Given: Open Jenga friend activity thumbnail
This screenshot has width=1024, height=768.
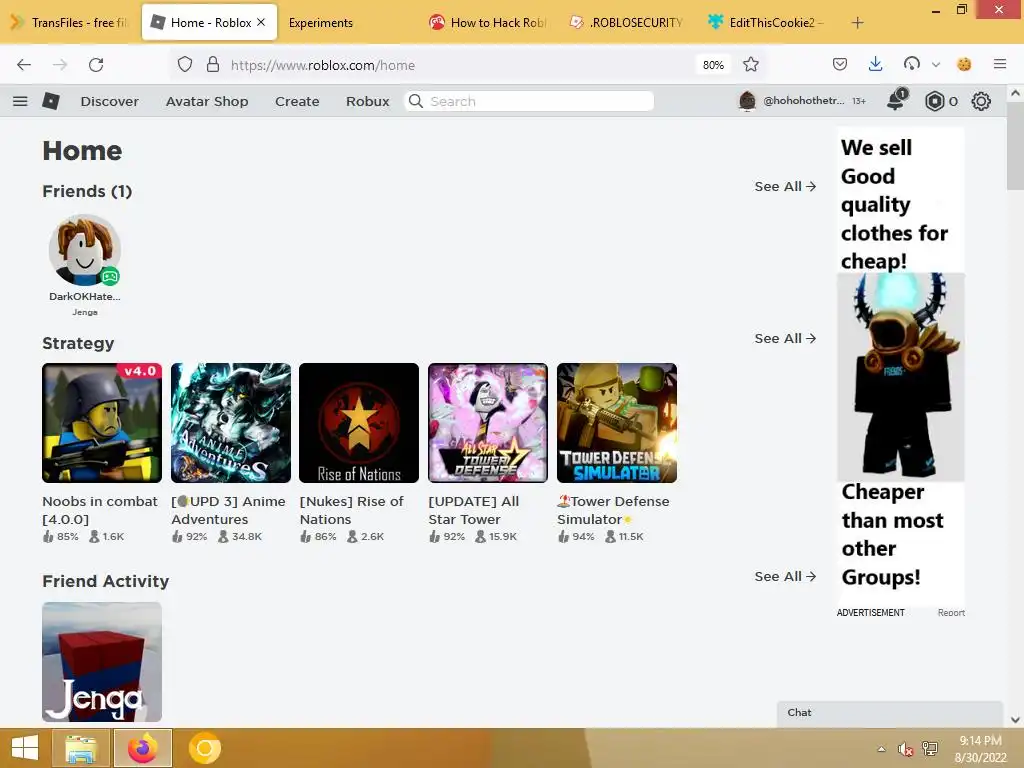Looking at the screenshot, I should point(102,662).
